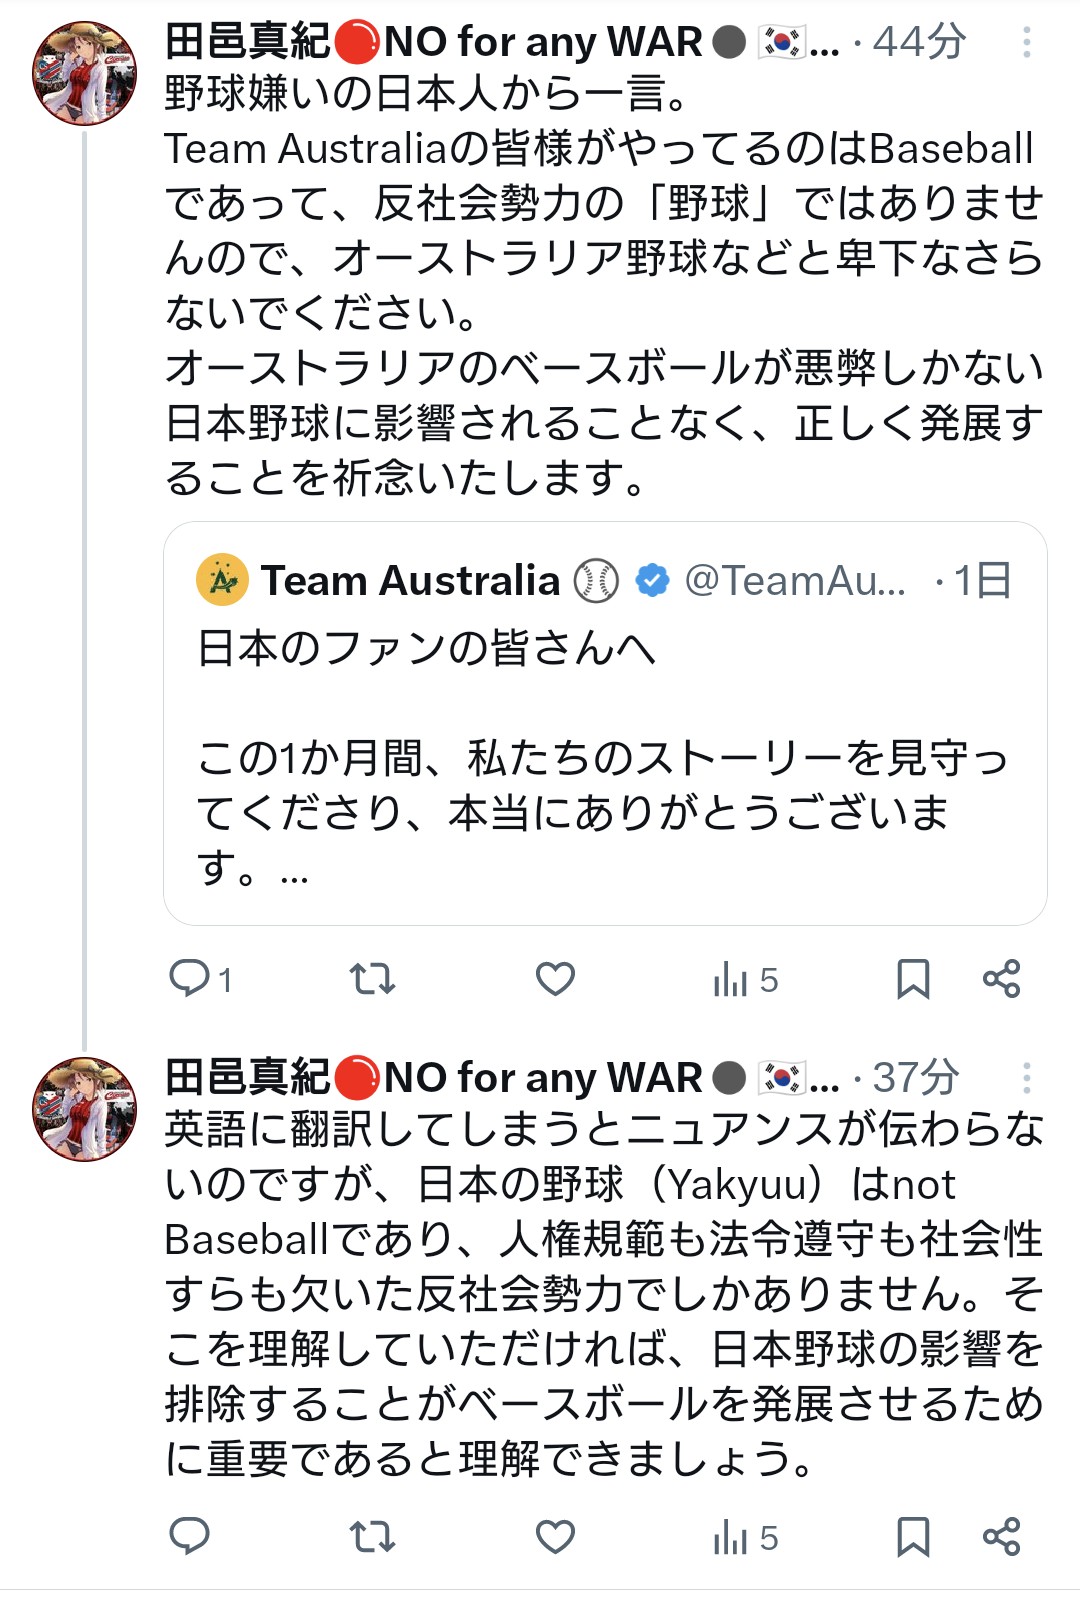
Task: Open more options on first tweet
Action: tap(1026, 42)
